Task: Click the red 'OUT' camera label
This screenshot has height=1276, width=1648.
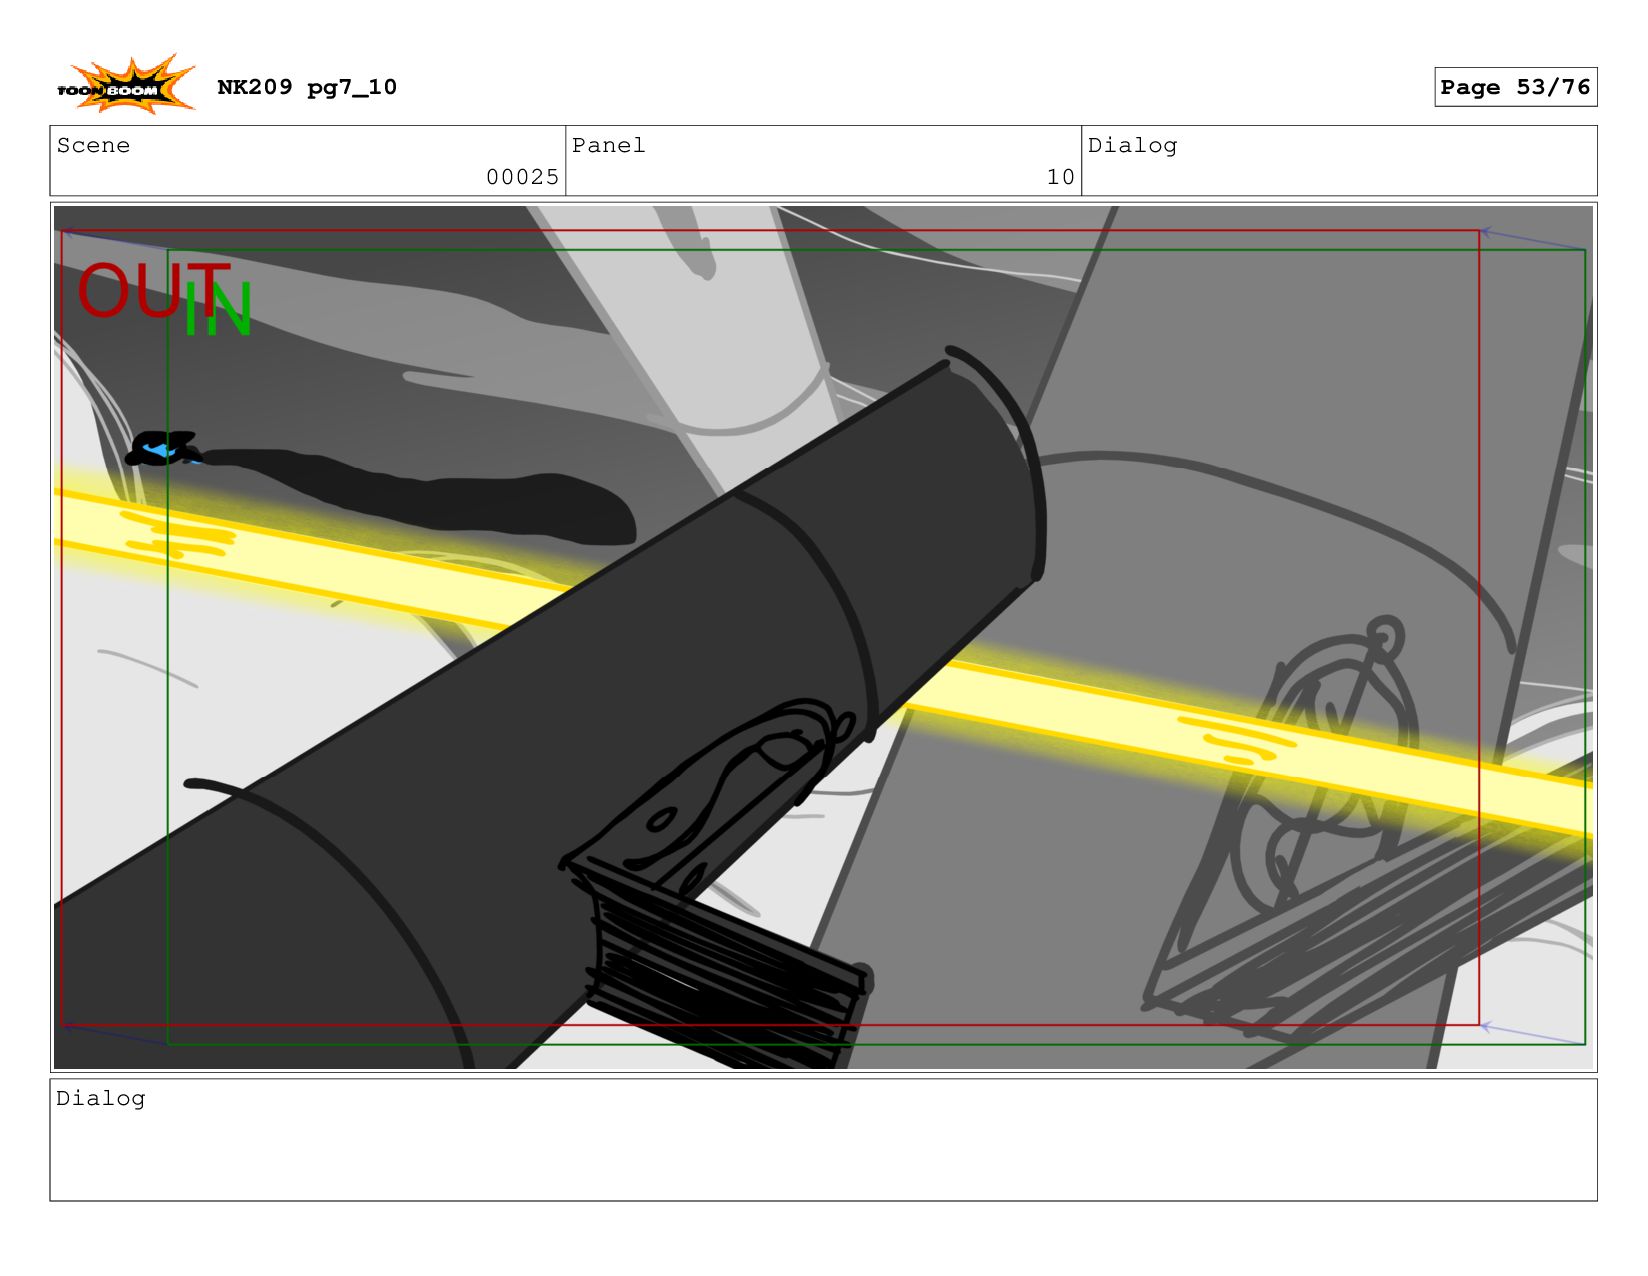Action: 152,290
